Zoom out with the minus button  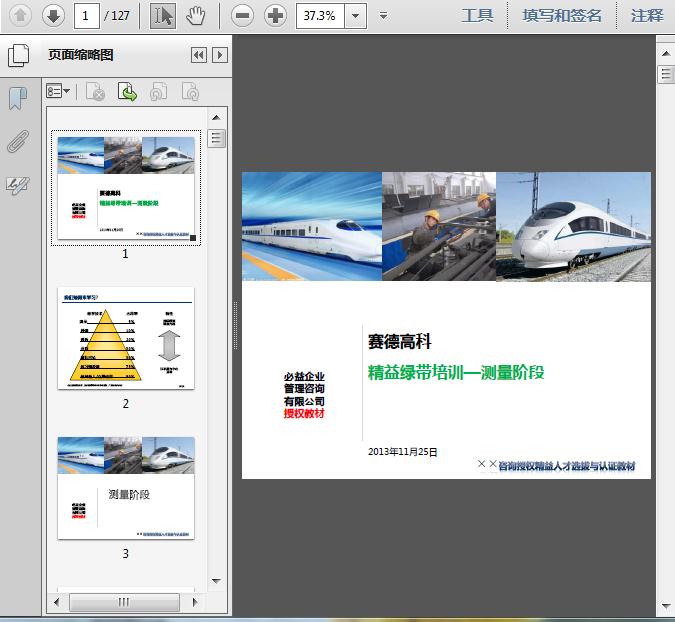(x=242, y=16)
